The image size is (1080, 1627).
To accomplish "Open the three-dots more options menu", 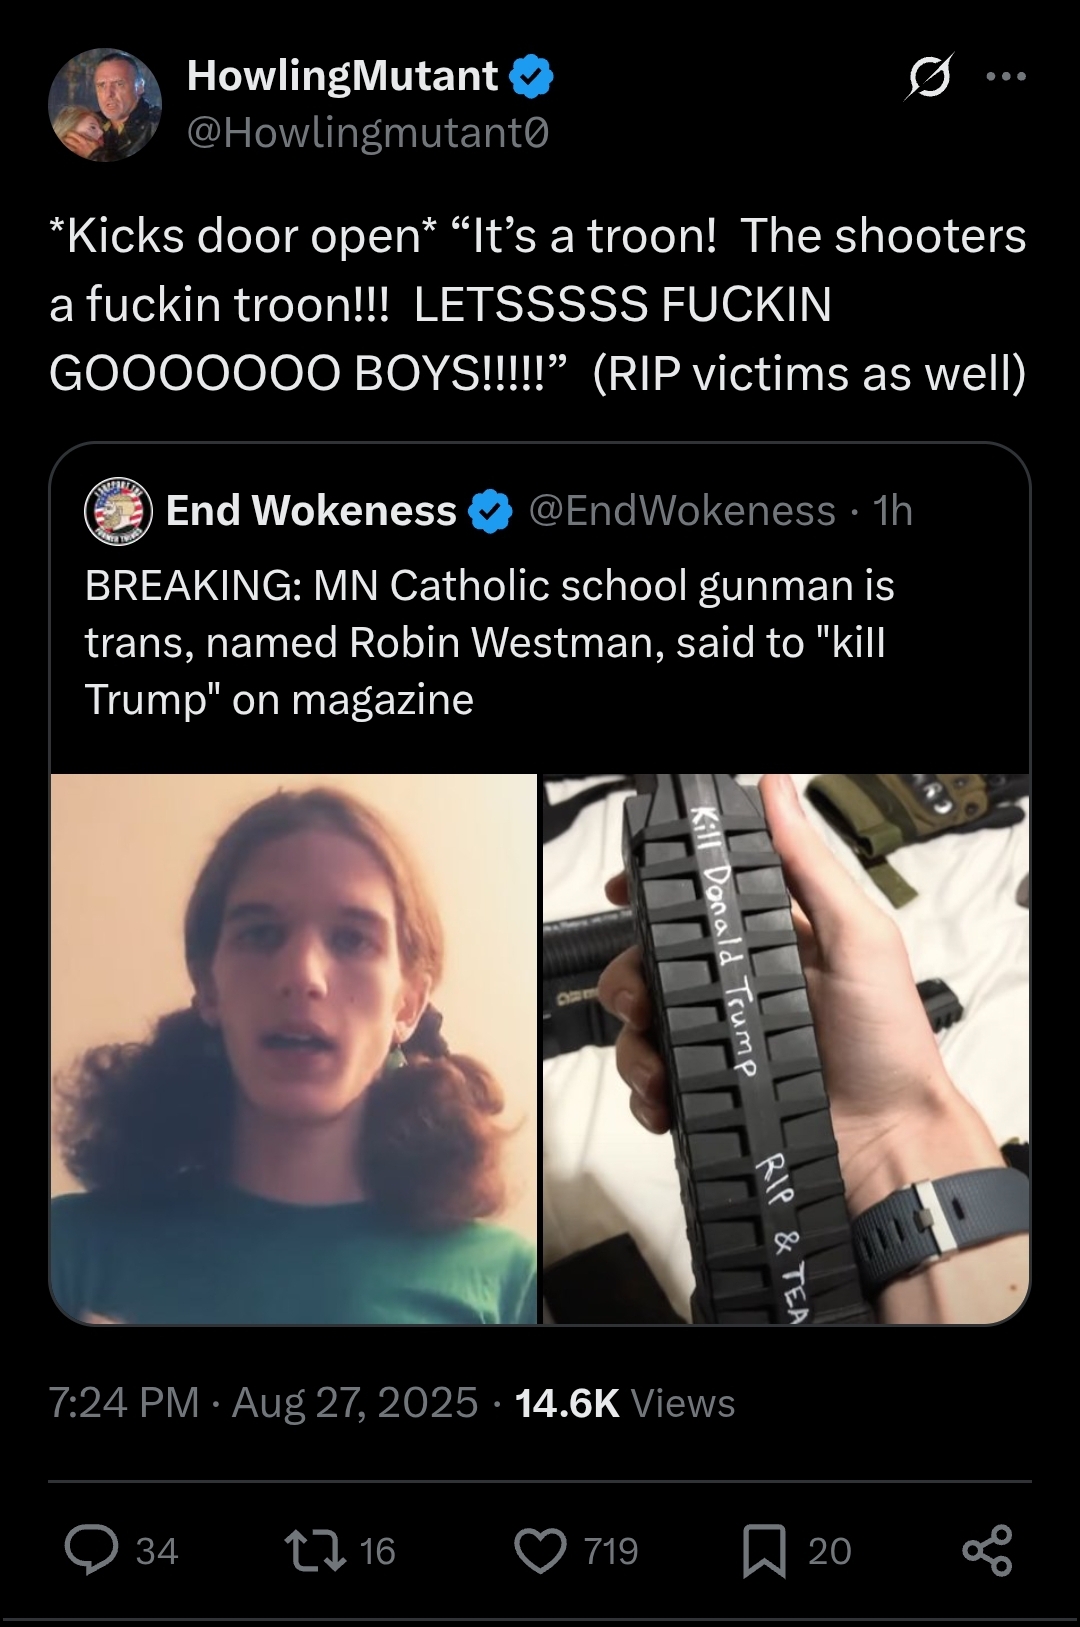I will (1006, 76).
